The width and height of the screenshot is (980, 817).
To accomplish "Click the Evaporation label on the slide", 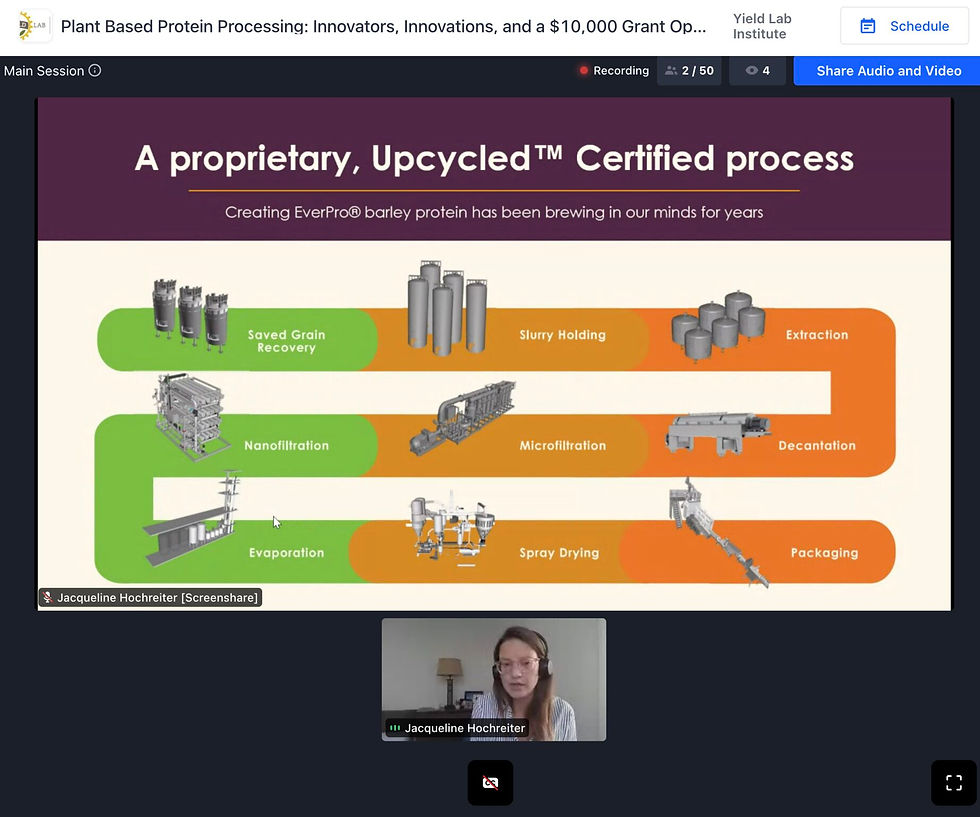I will click(x=286, y=553).
